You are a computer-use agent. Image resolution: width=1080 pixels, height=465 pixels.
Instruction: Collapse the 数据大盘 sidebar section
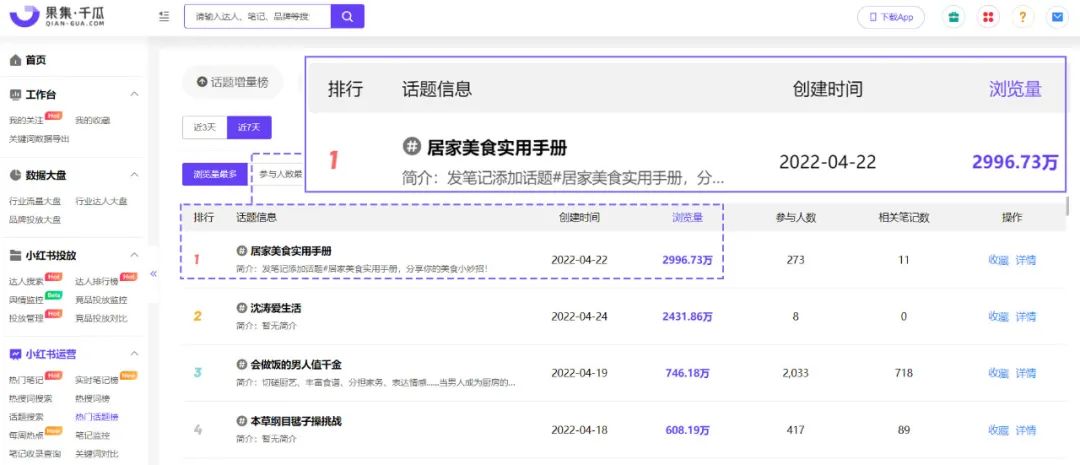[x=134, y=175]
